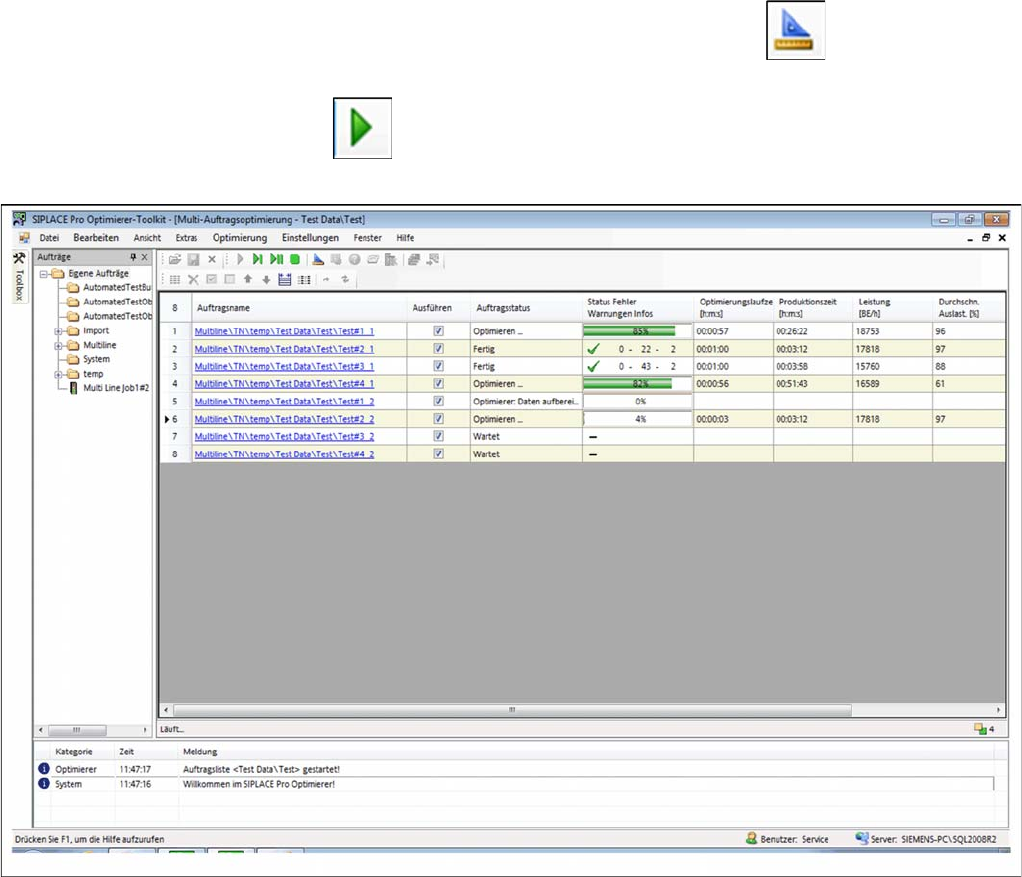Expand the temp folder in tree
Image resolution: width=1022 pixels, height=877 pixels.
pyautogui.click(x=59, y=373)
